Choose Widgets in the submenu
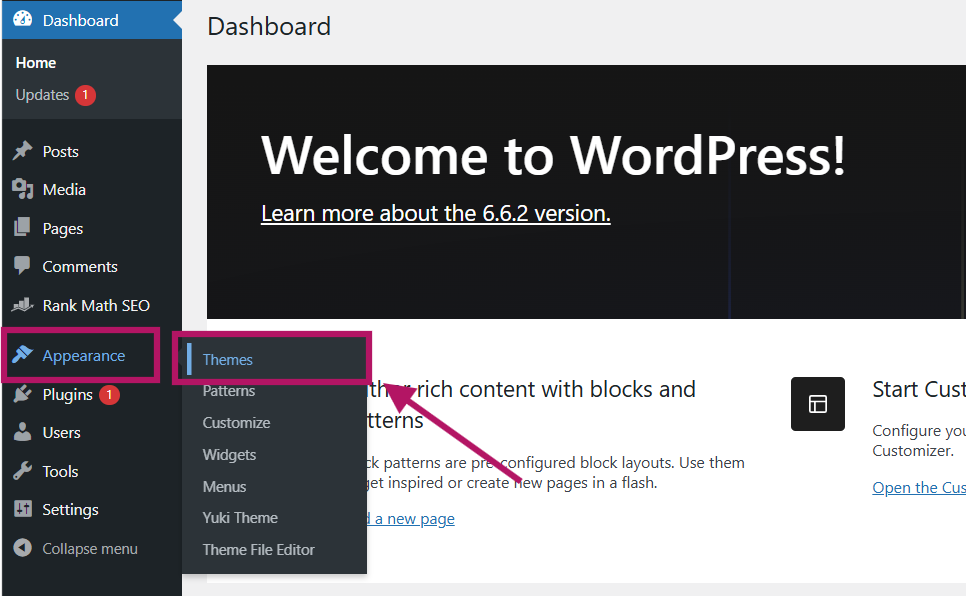This screenshot has height=596, width=966. coord(229,455)
